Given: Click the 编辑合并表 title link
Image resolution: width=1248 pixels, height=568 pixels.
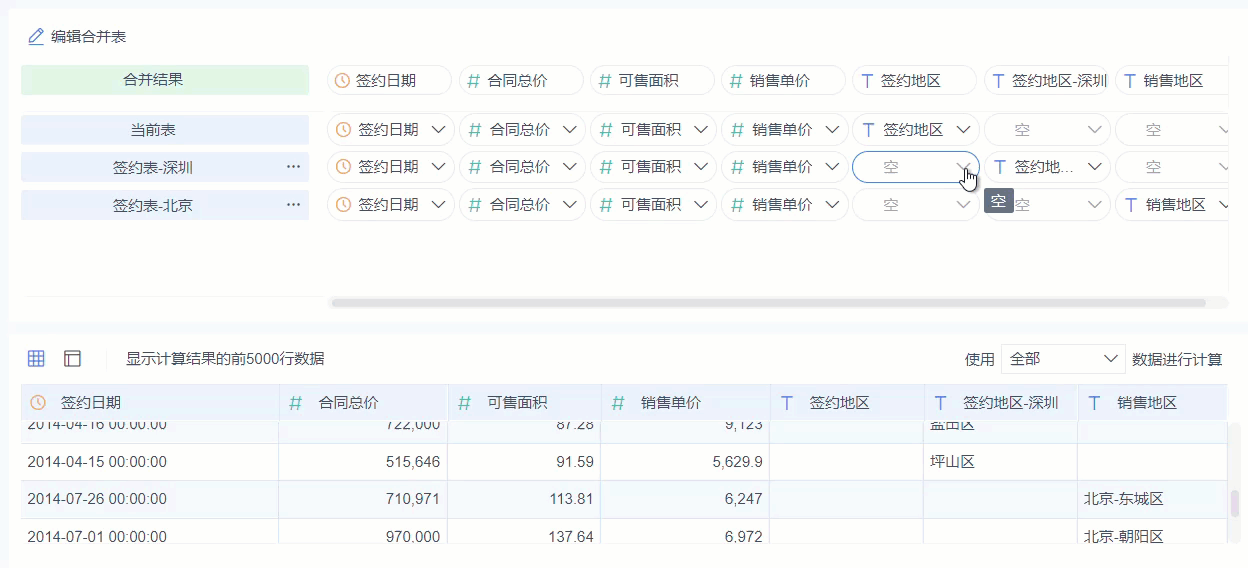Looking at the screenshot, I should (x=88, y=37).
